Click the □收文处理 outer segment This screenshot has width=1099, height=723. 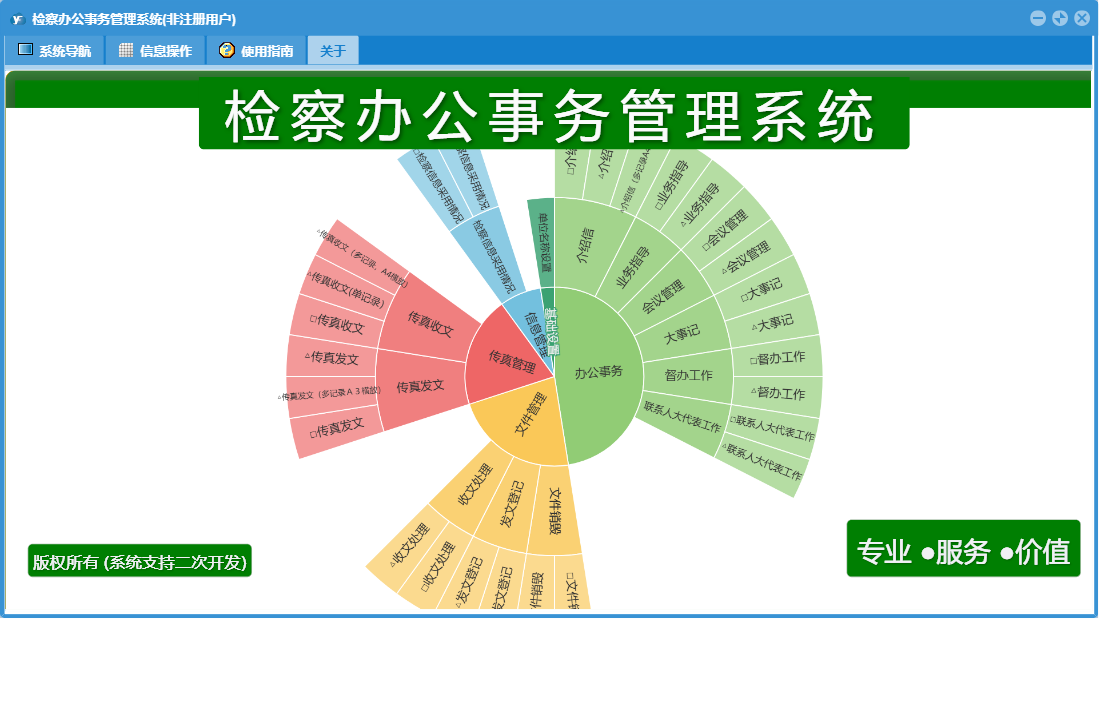(x=438, y=564)
